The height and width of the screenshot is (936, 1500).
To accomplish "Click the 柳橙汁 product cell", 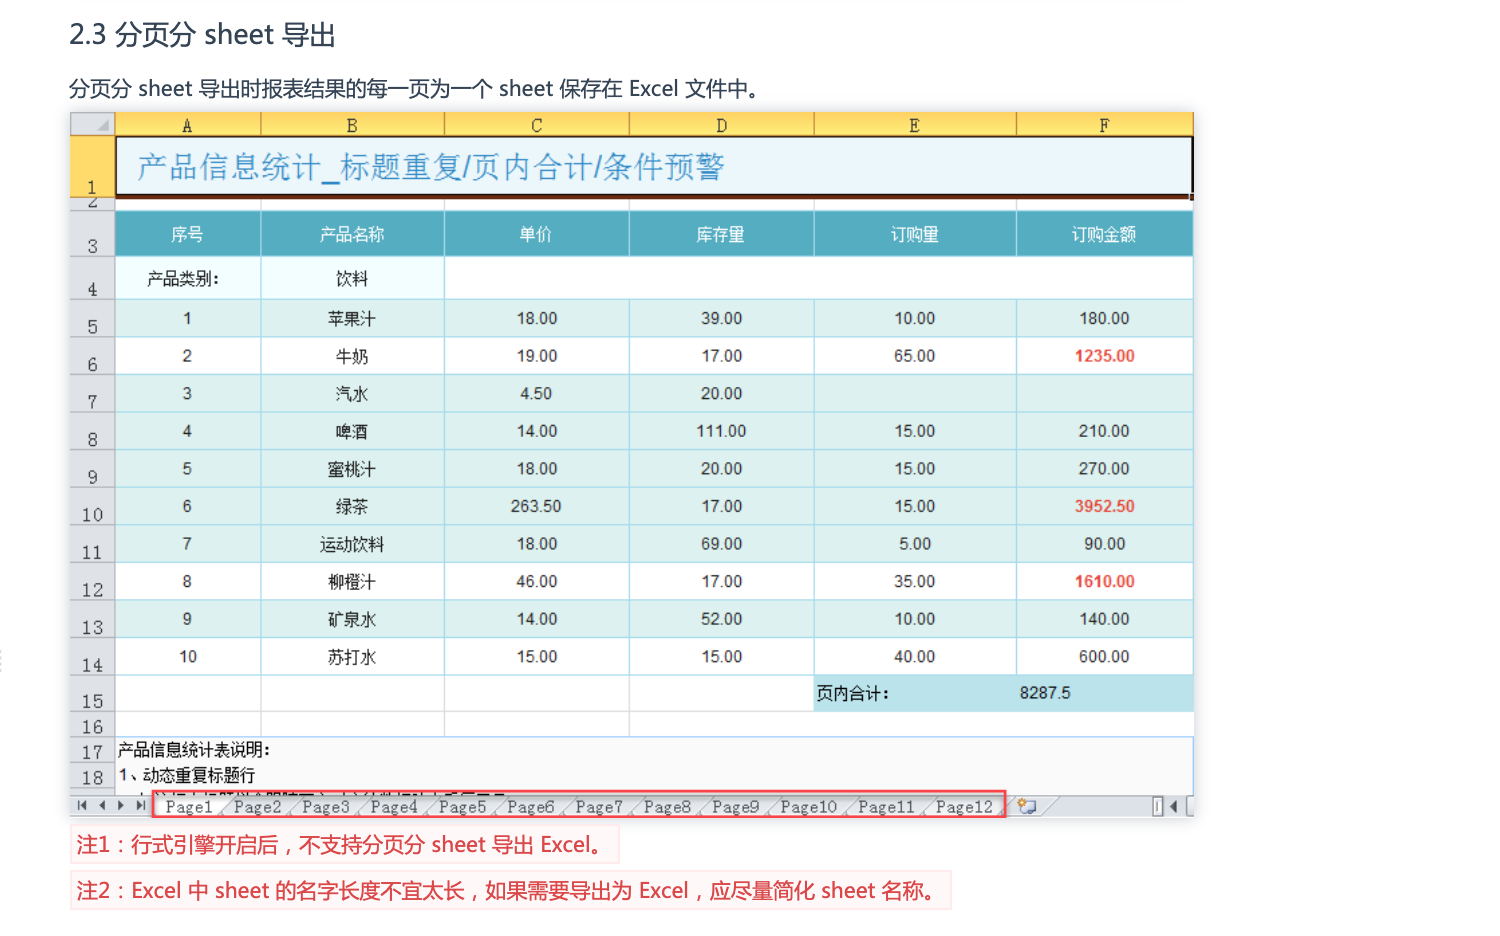I will point(352,582).
